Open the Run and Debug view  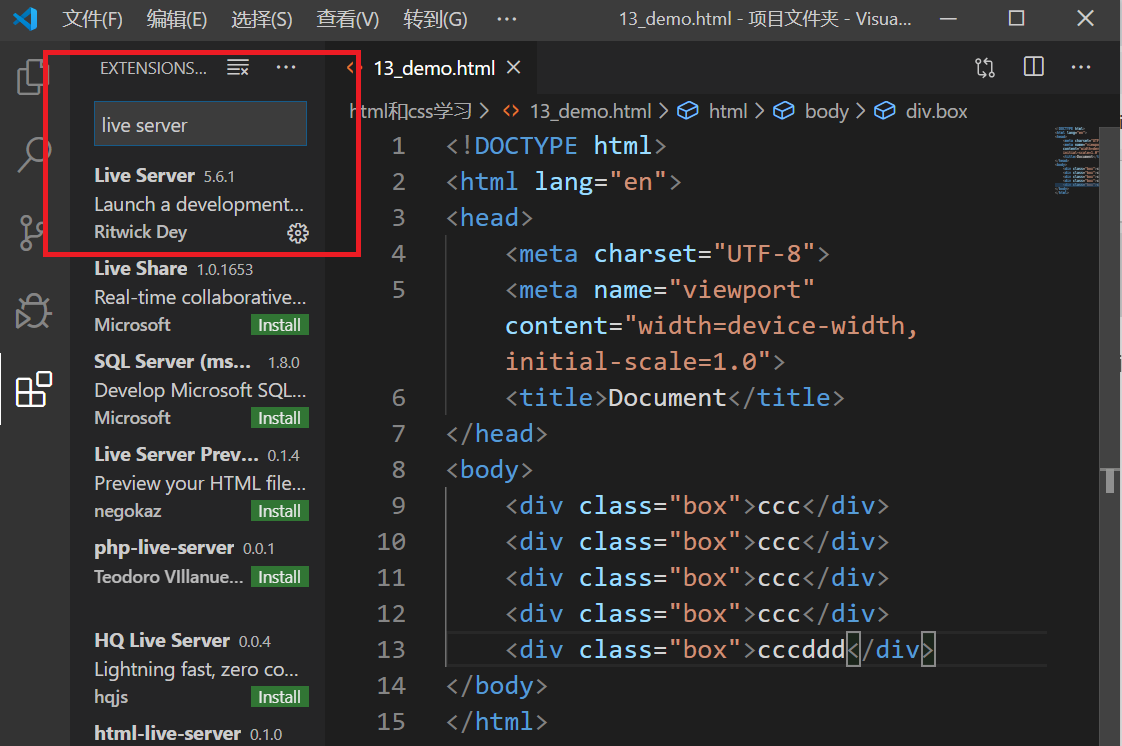(x=33, y=311)
